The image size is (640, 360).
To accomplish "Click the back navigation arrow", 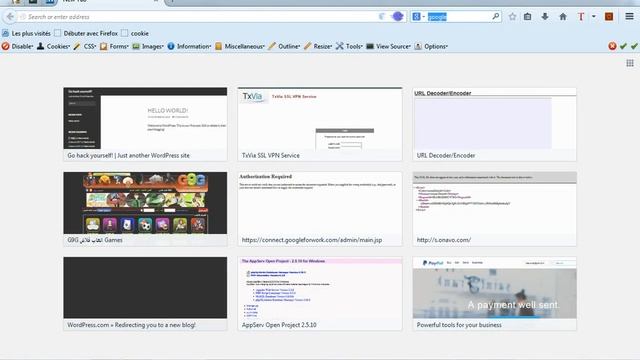I will tap(10, 17).
